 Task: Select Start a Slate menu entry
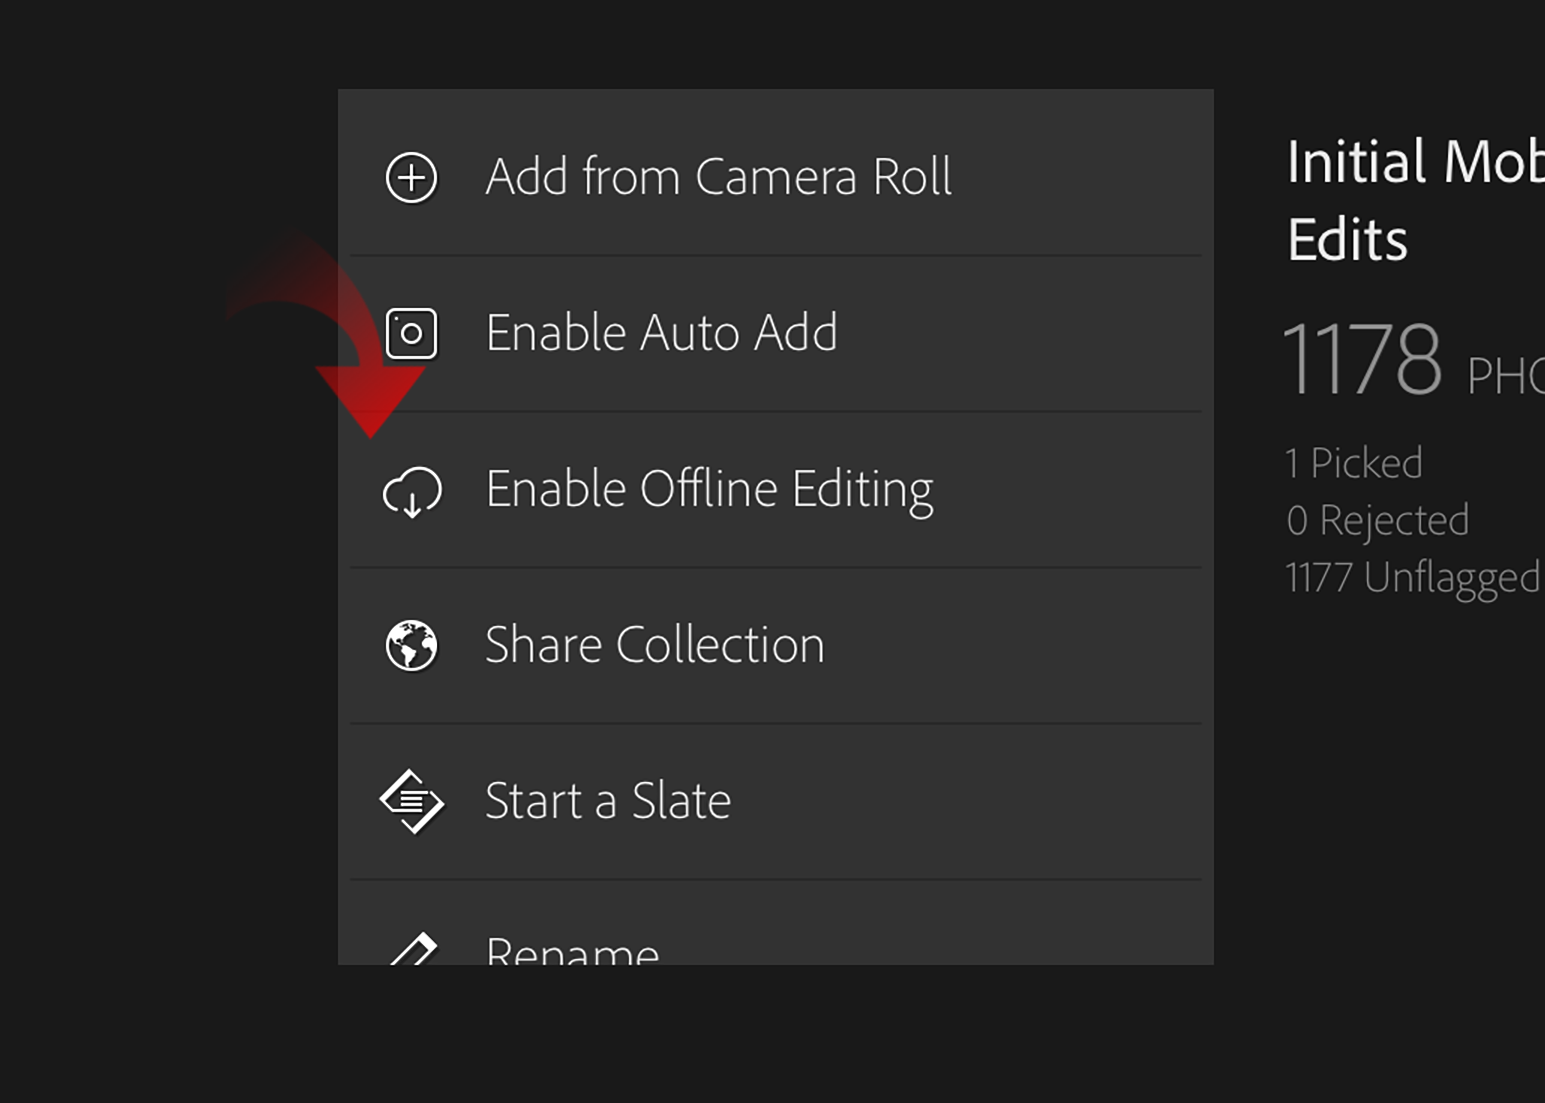pos(776,802)
